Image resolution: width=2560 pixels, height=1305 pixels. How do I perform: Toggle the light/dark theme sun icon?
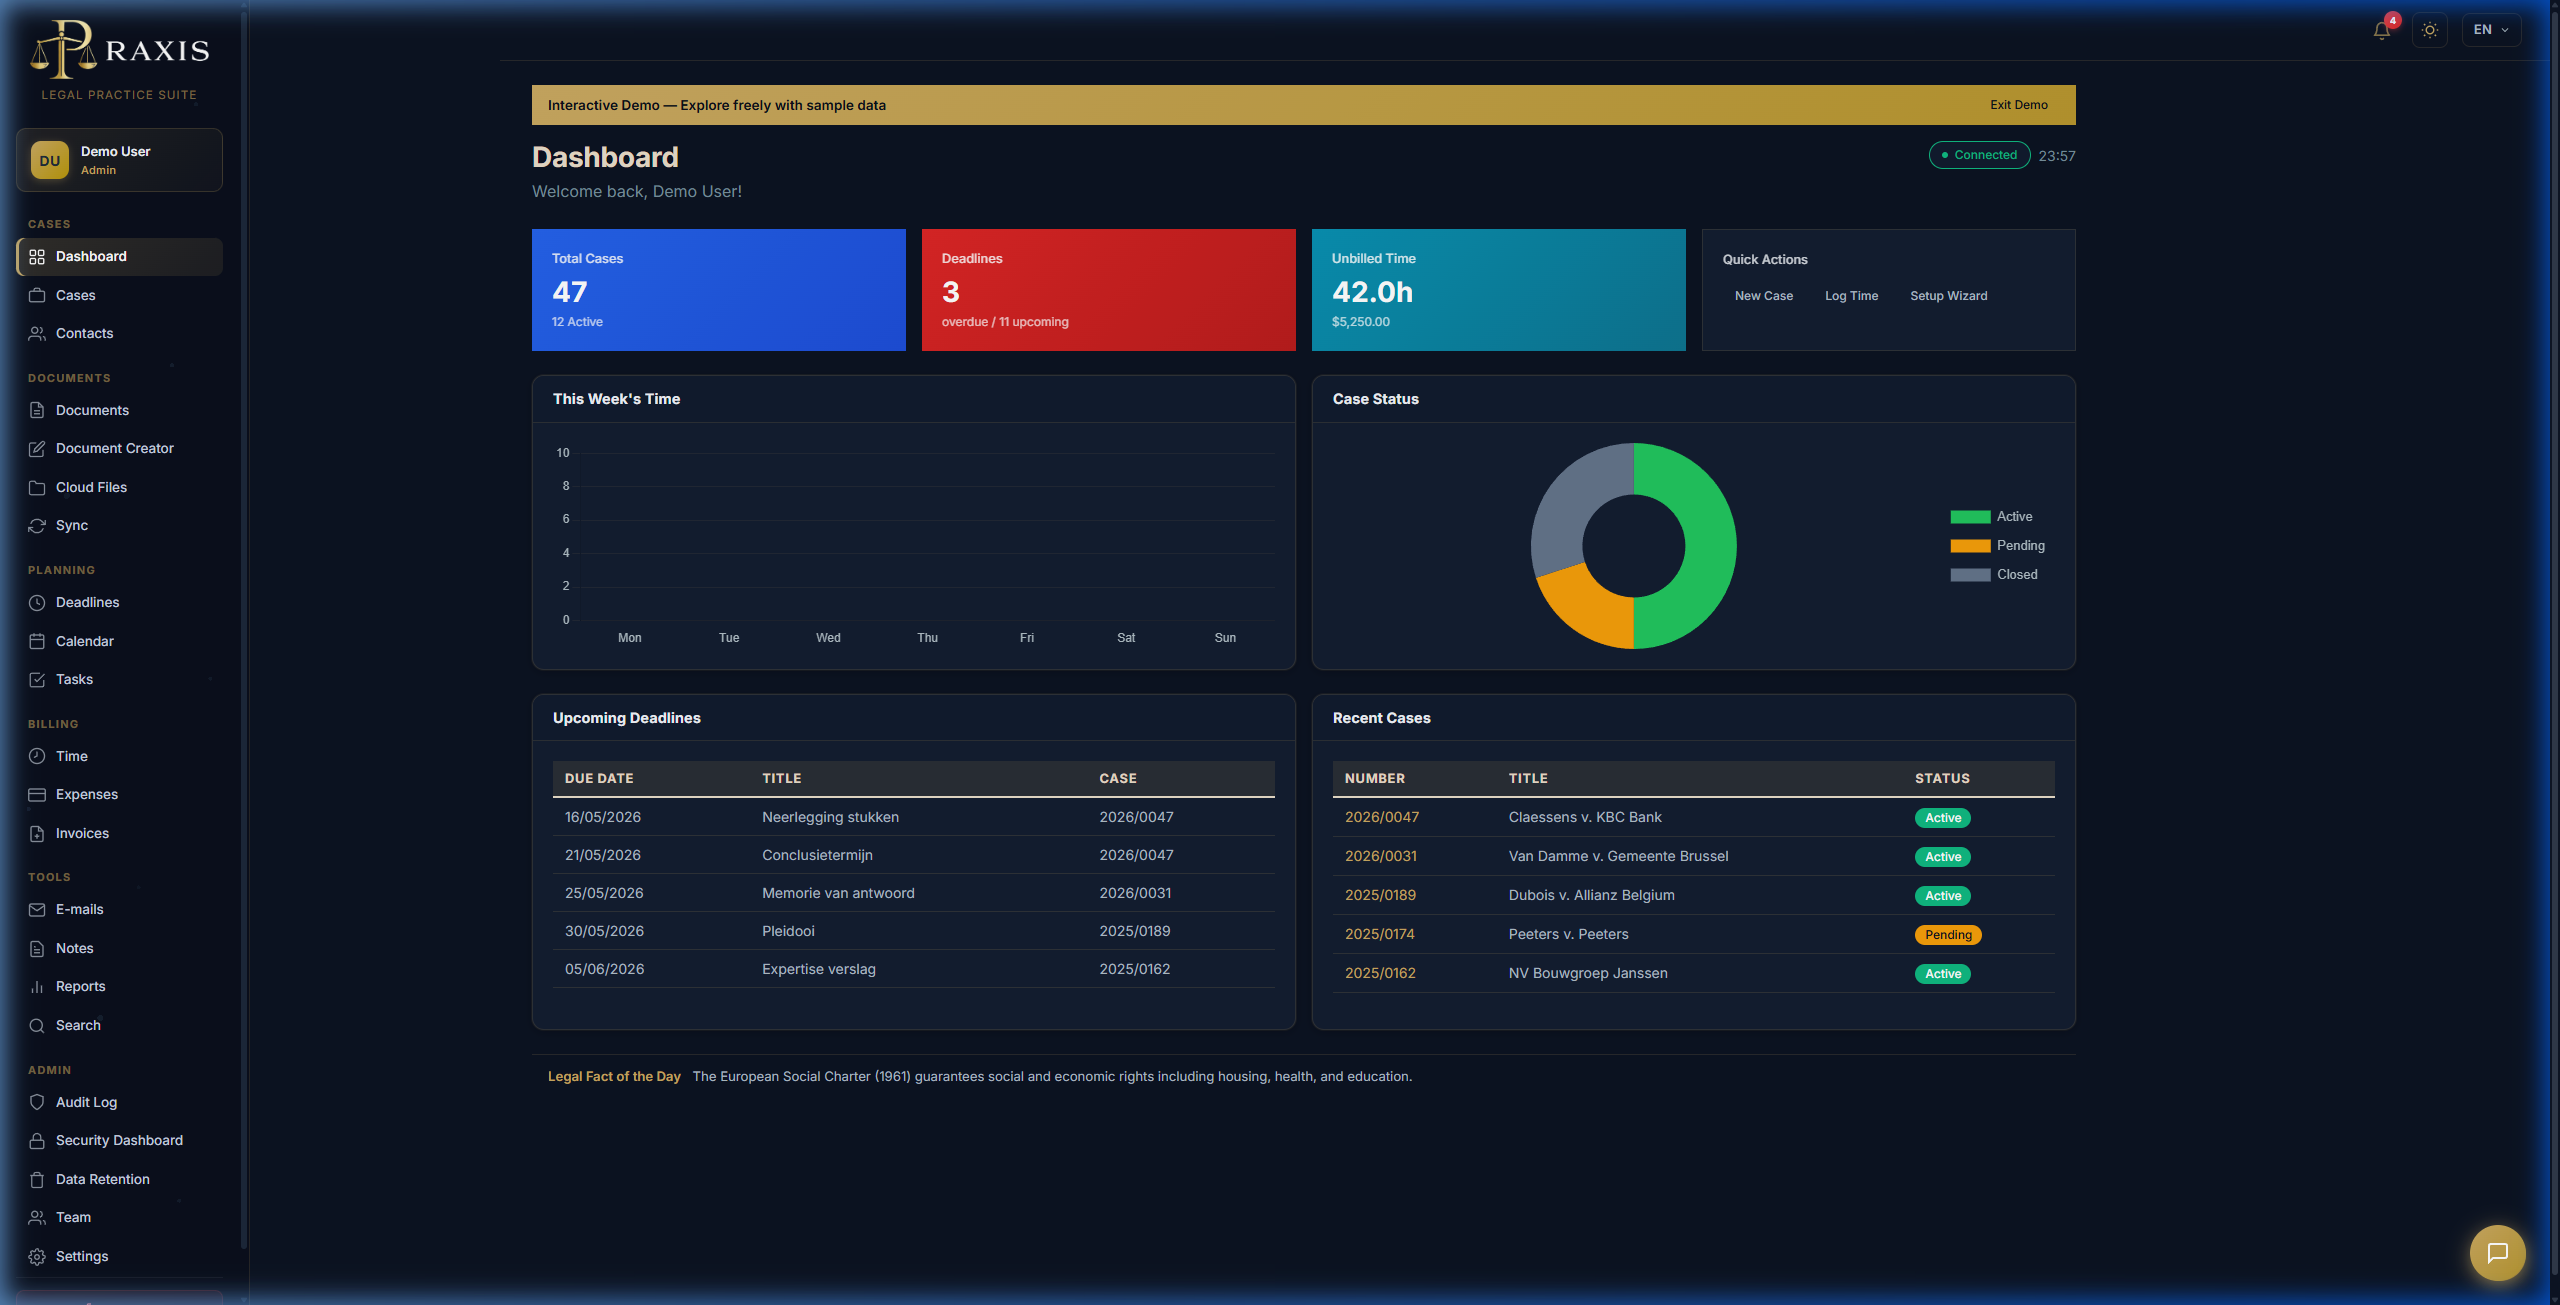(x=2430, y=30)
